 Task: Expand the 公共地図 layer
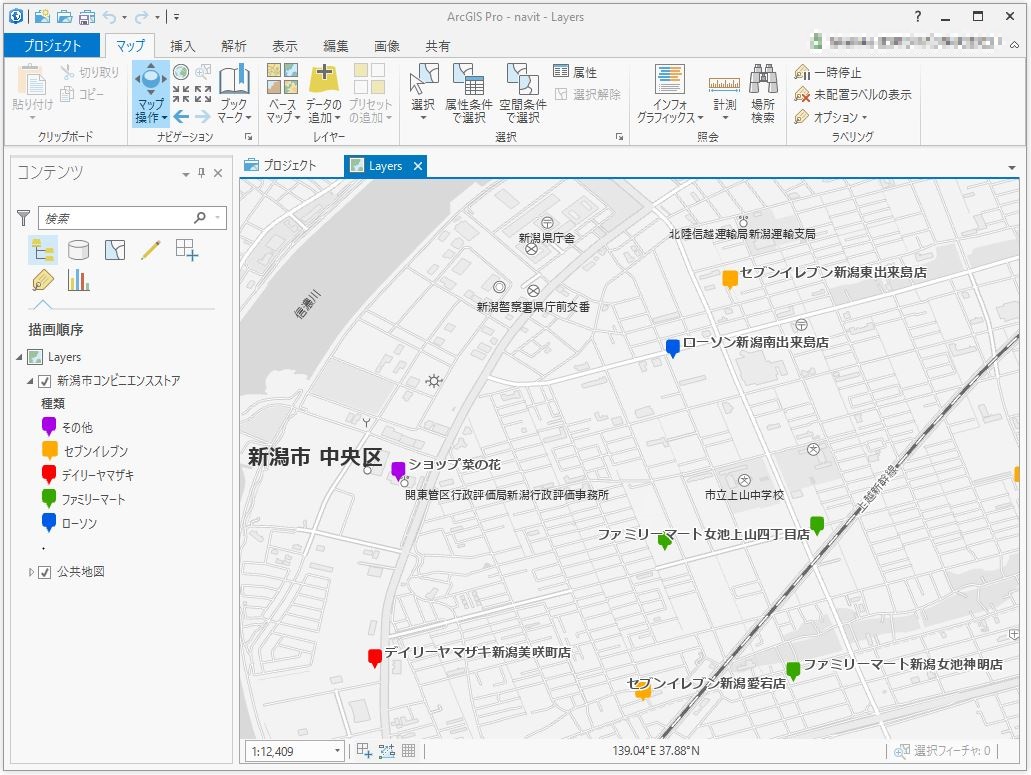coord(30,573)
